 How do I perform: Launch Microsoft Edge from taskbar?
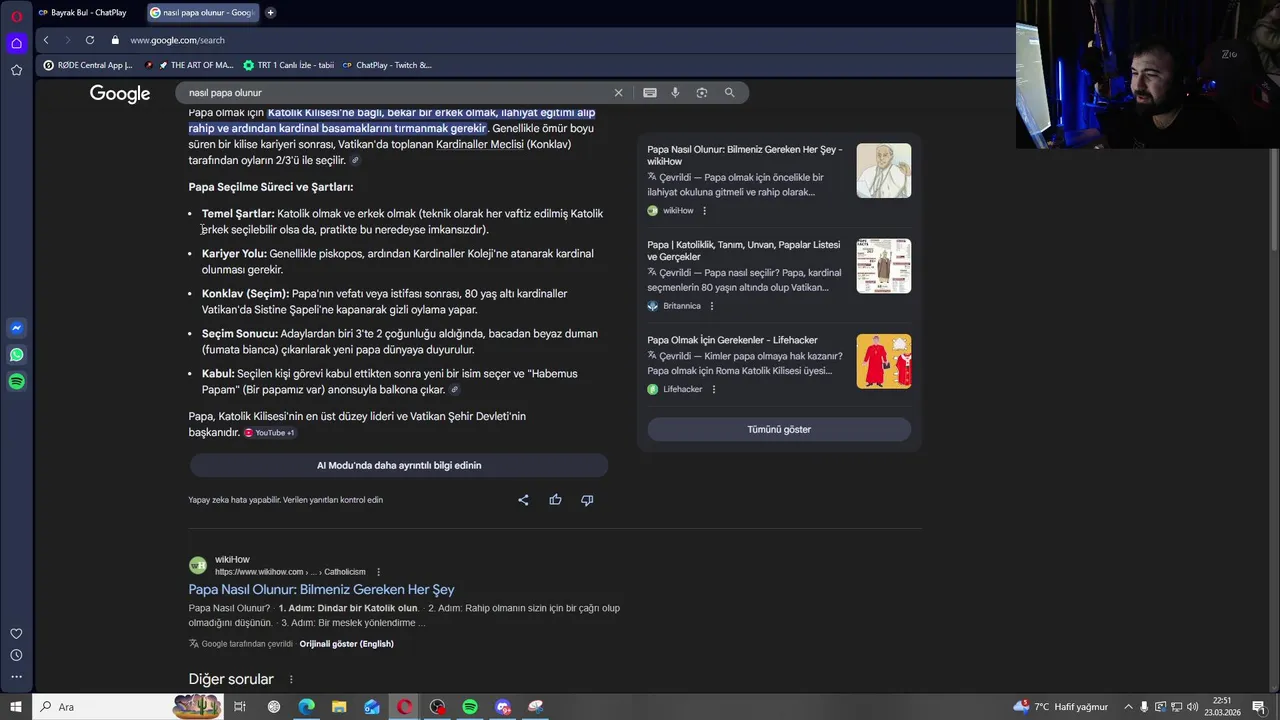click(306, 707)
